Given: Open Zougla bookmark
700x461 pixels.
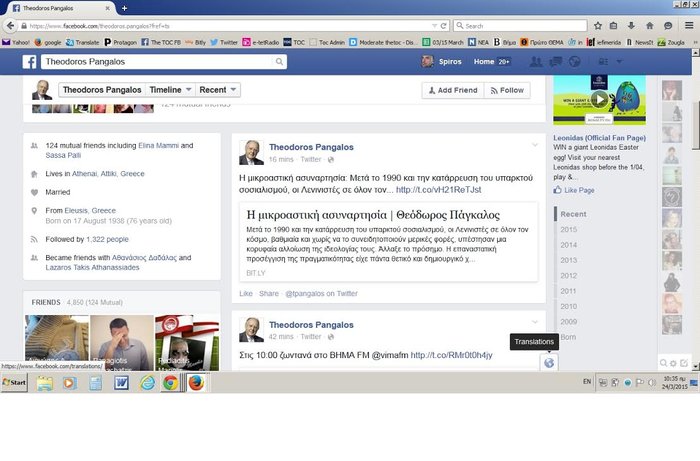Looking at the screenshot, I should 671,42.
